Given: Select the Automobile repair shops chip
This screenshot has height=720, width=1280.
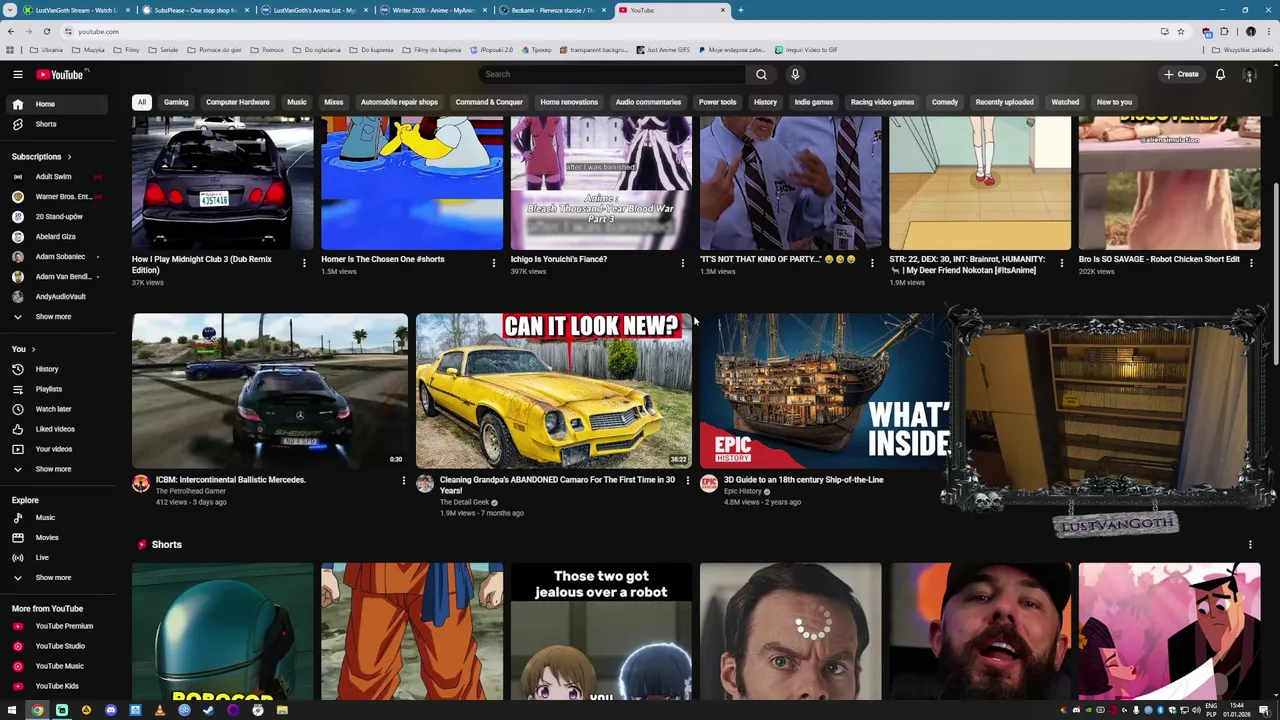Looking at the screenshot, I should point(399,102).
